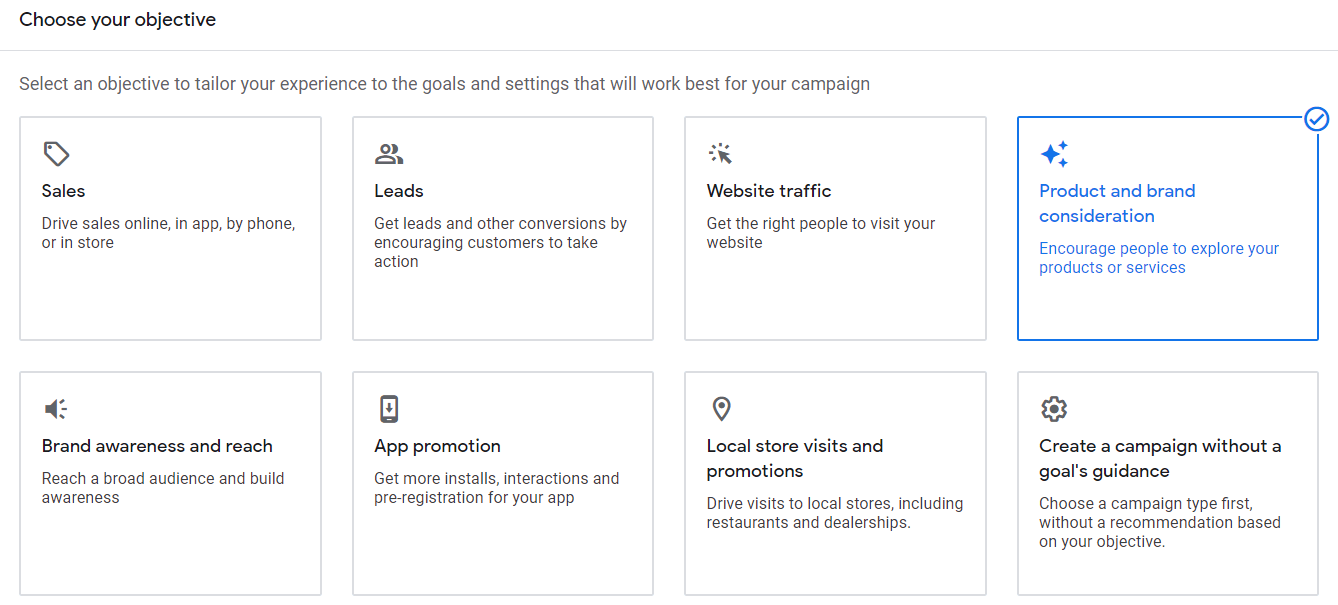Click the Brand awareness megaphone icon
Screen dimensions: 1338x605
[x=56, y=409]
